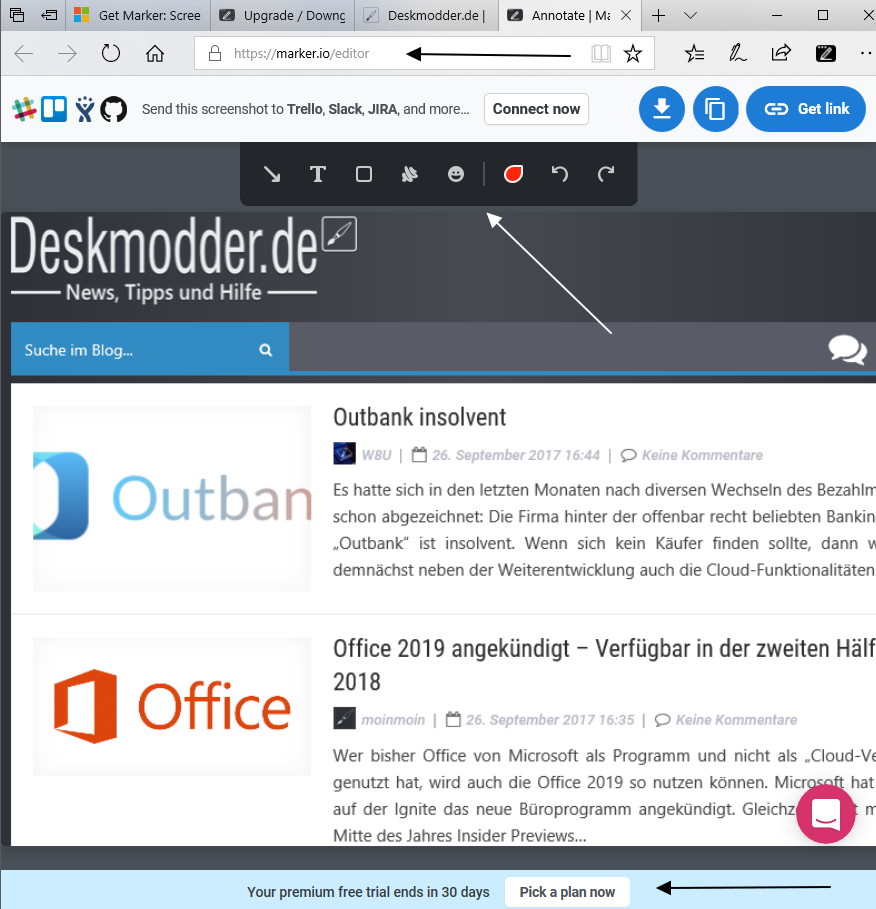Go to the browser home page
876x909 pixels.
tap(155, 54)
